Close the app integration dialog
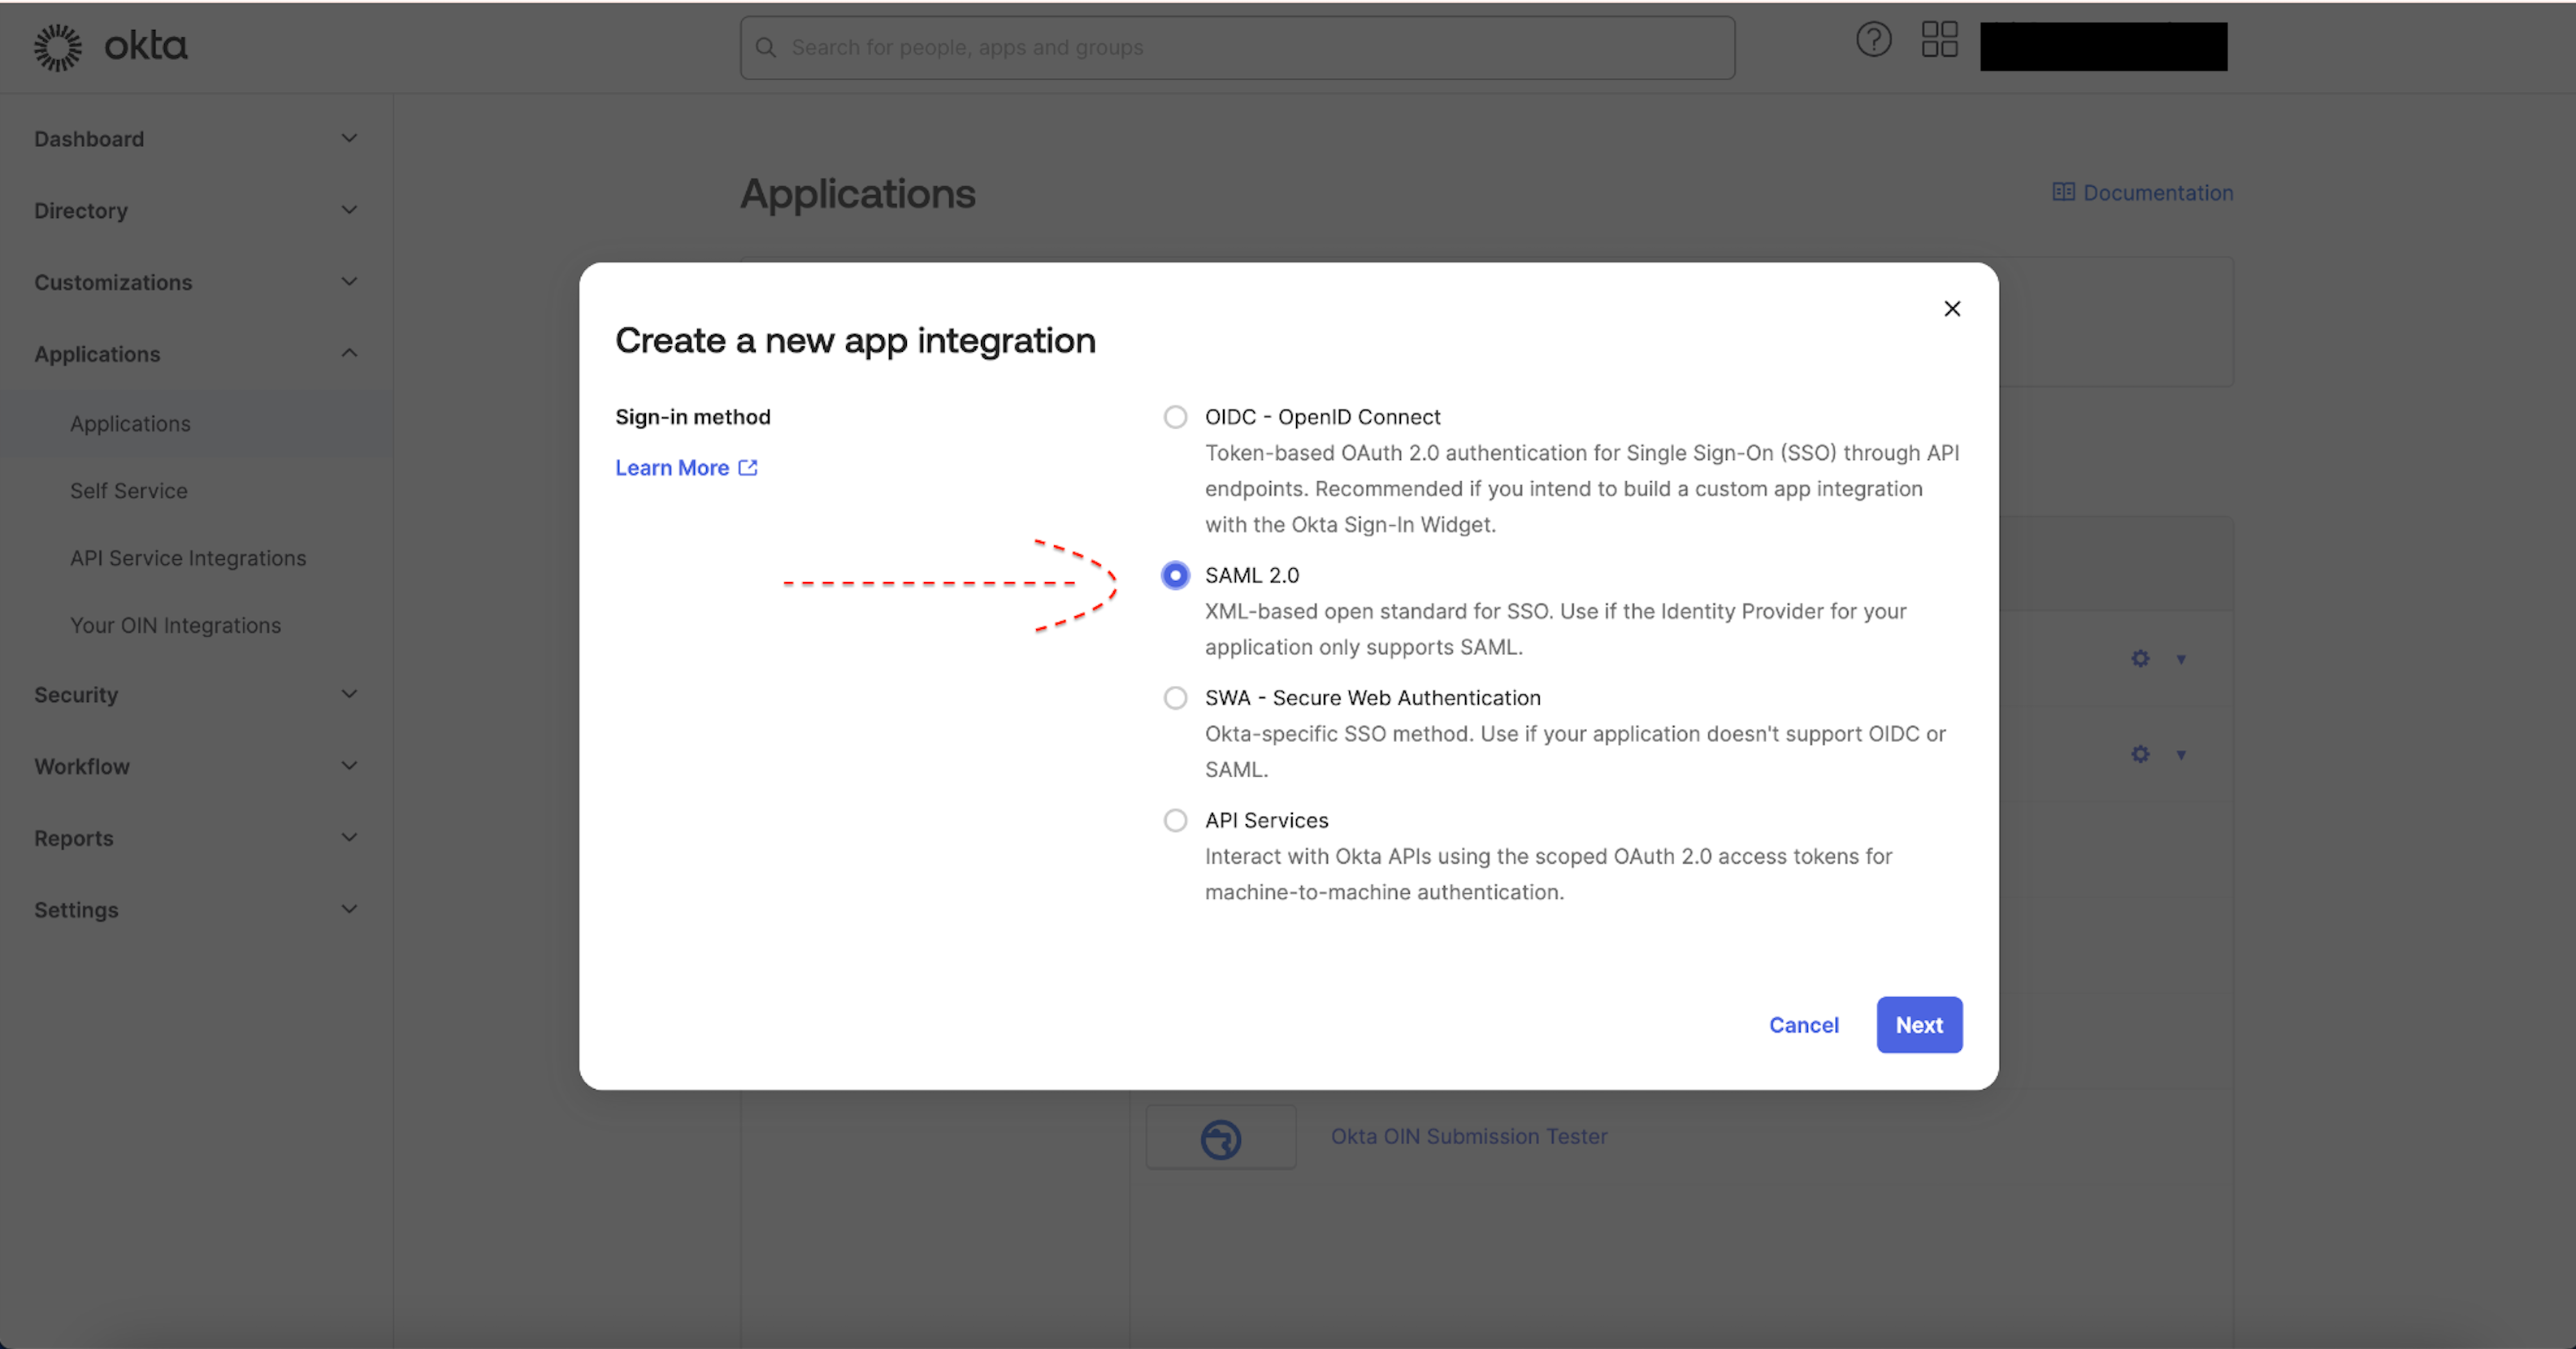Screen dimensions: 2576x1349 (x=1951, y=308)
